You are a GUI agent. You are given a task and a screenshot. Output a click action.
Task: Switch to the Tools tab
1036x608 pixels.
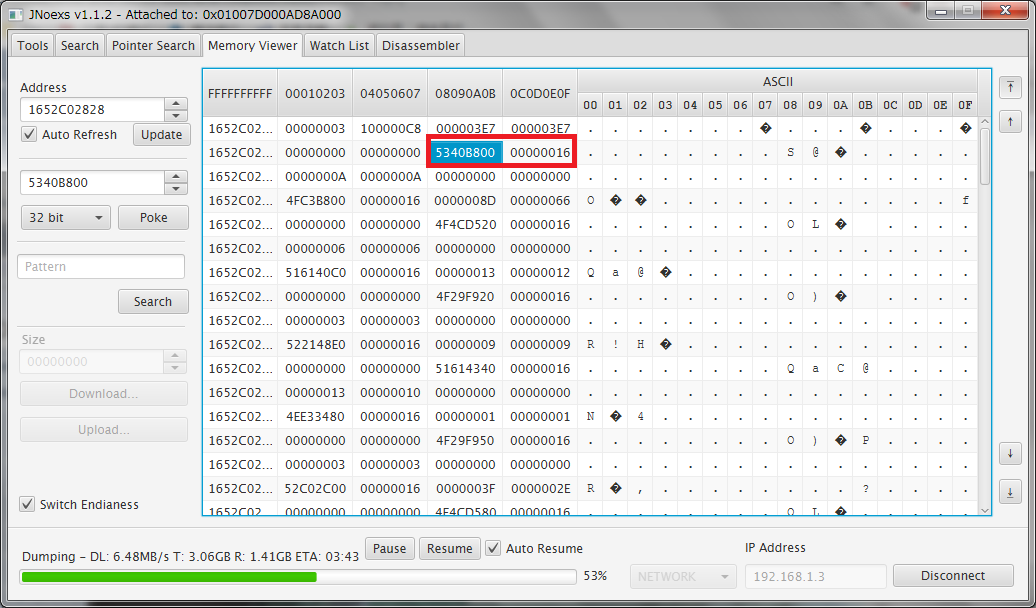(32, 46)
